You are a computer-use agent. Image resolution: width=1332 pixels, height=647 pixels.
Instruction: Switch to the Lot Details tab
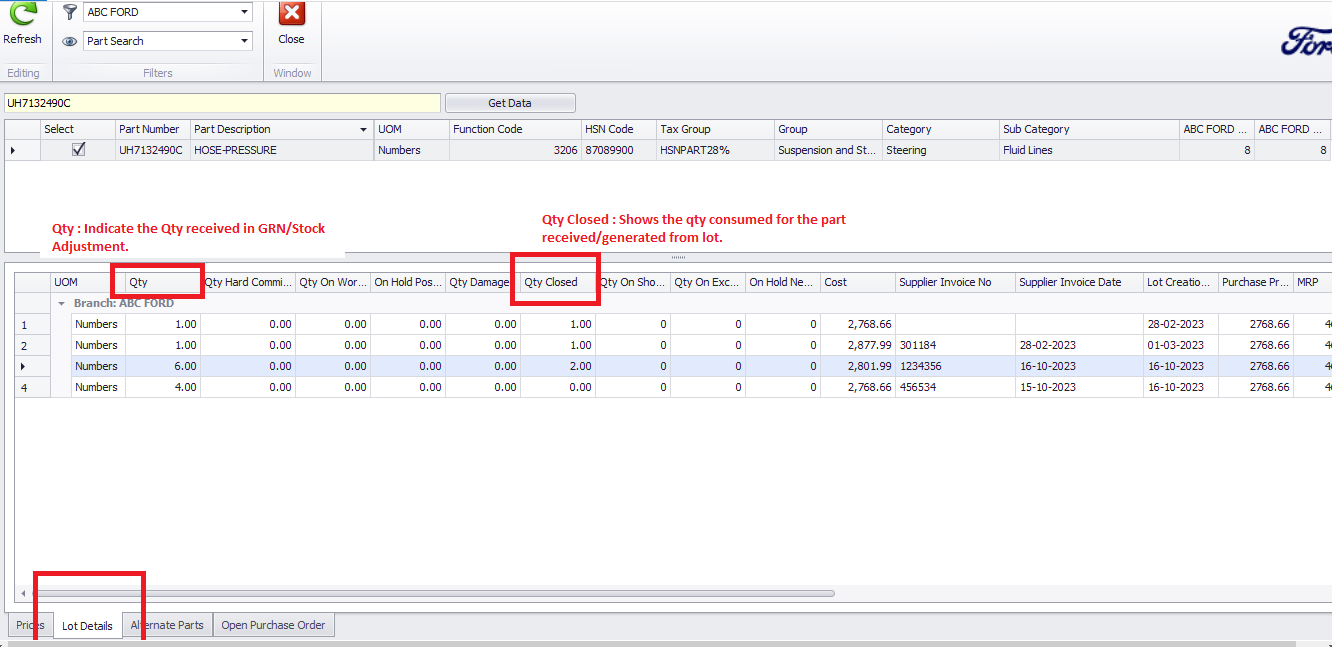(87, 626)
